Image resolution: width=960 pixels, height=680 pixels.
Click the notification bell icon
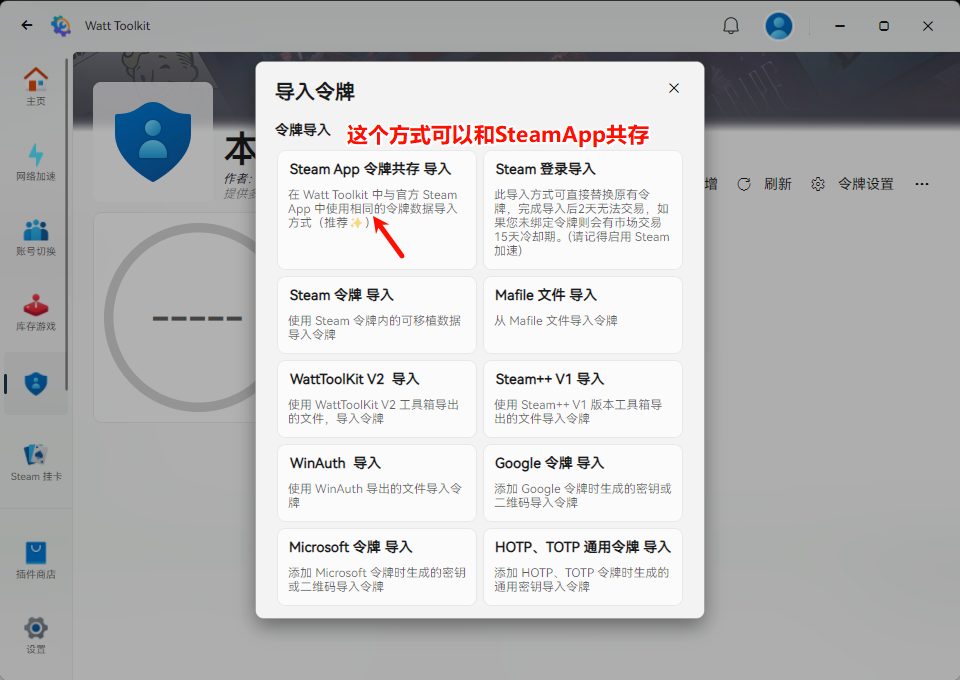(x=731, y=26)
